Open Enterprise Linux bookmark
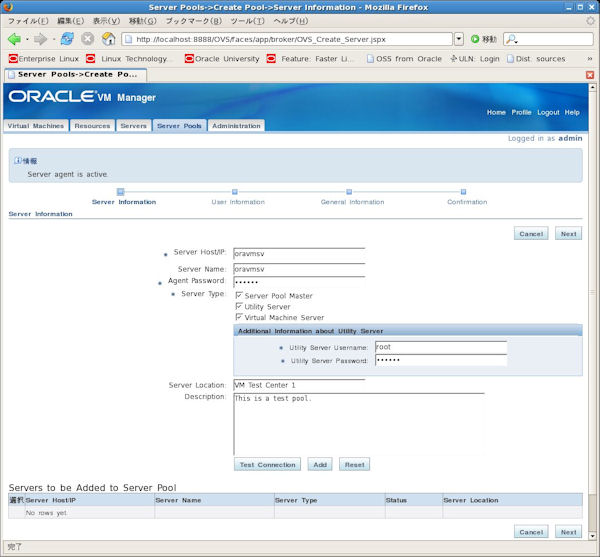Image resolution: width=600 pixels, height=557 pixels. pyautogui.click(x=44, y=59)
